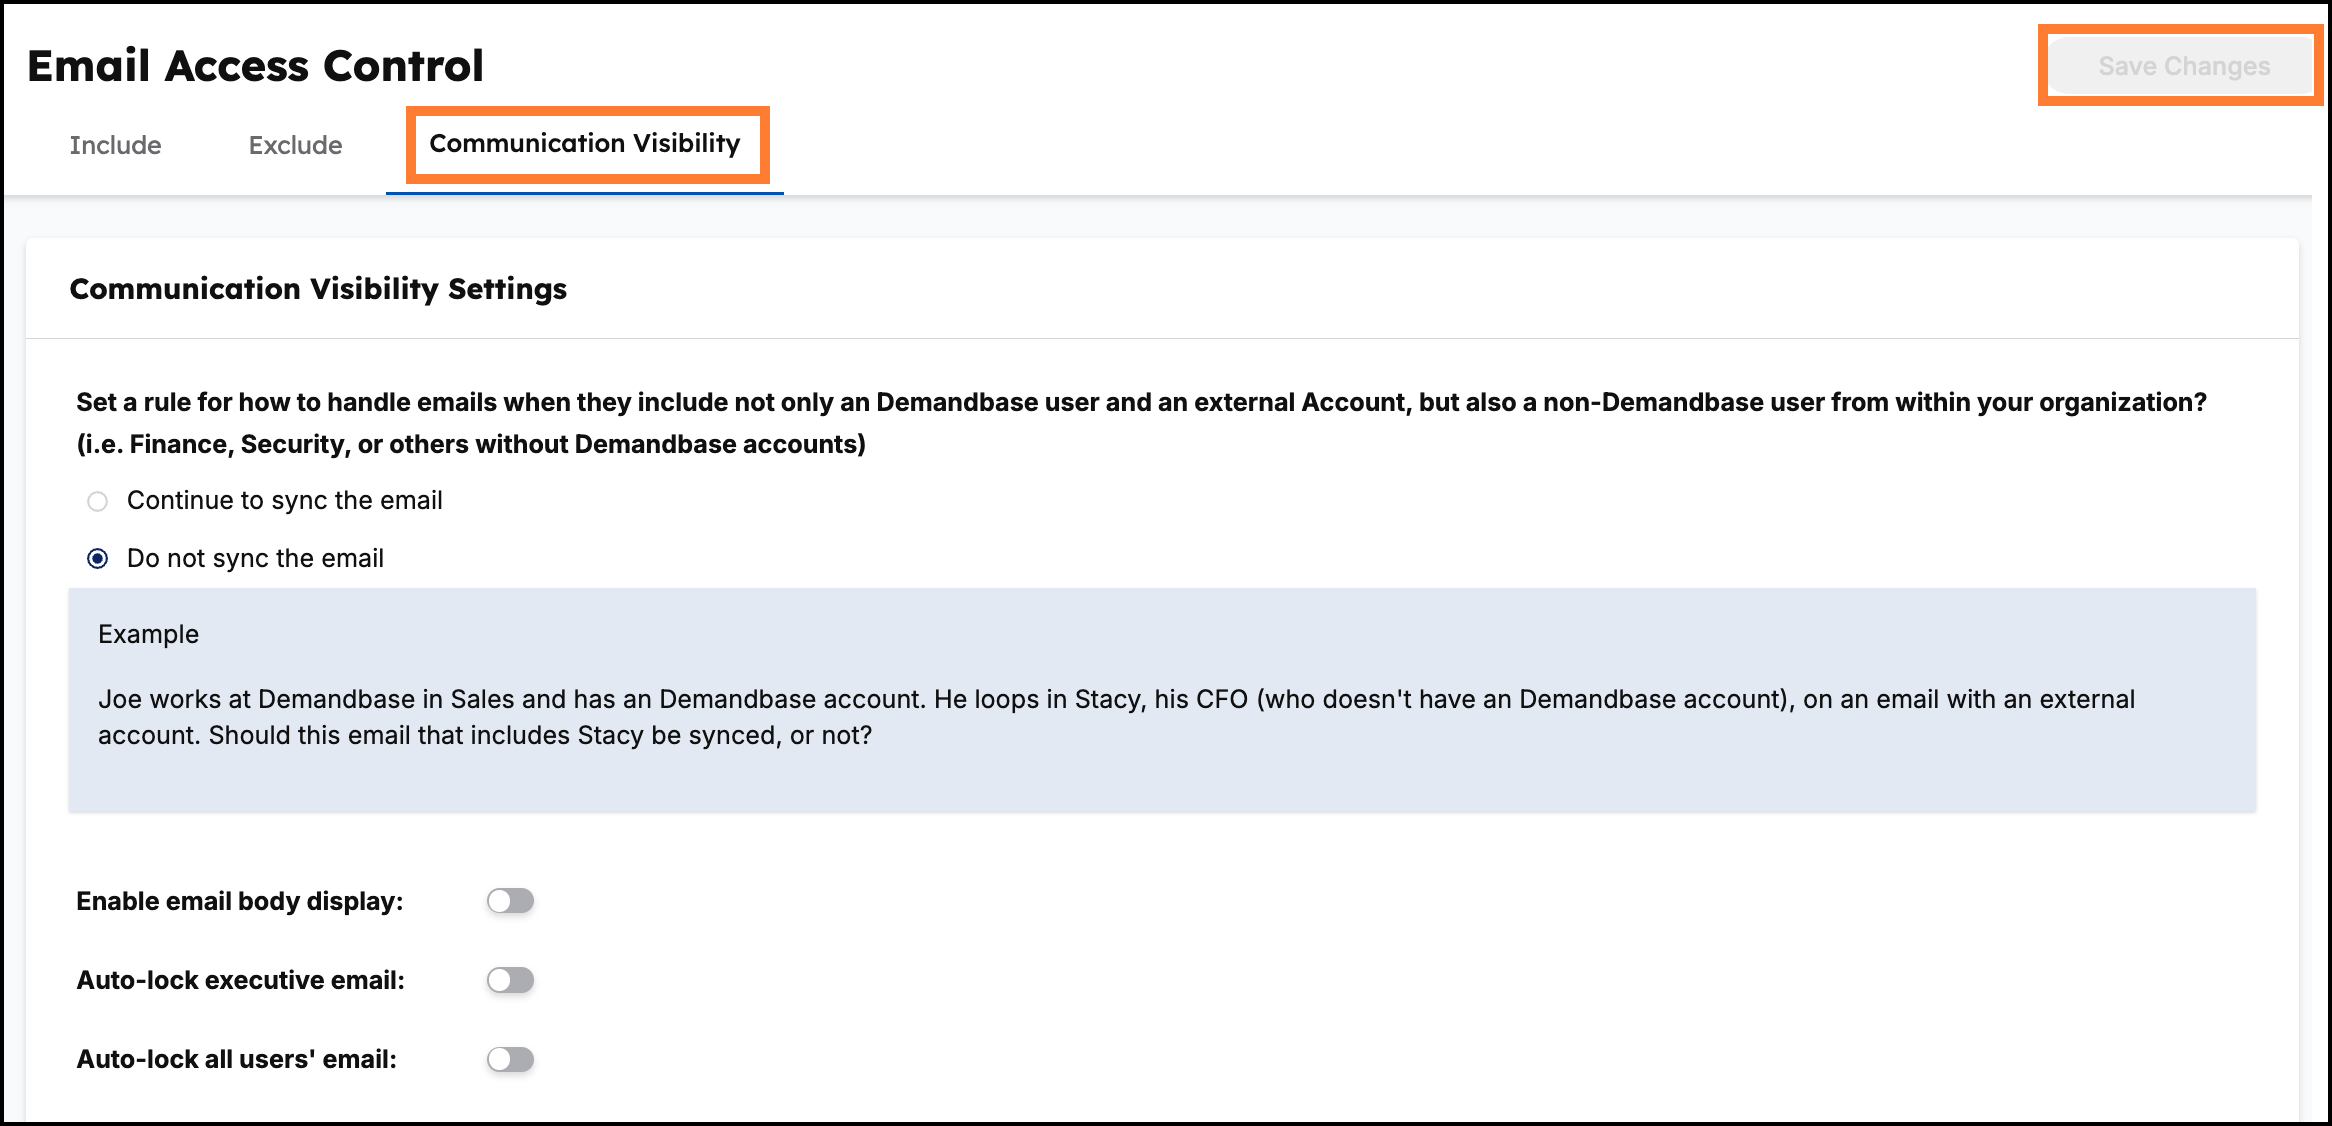Click the 'Auto-lock all users' email:' label

(x=237, y=1059)
